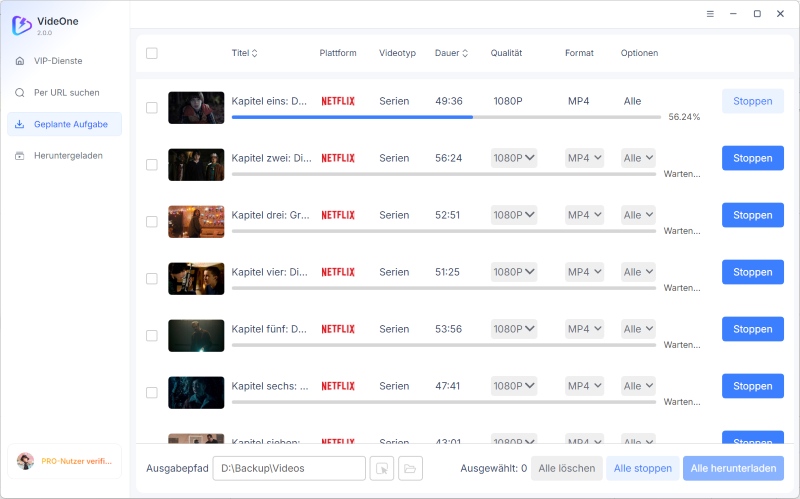
Task: Click Stoppen for Kapitel zwei
Action: coord(753,158)
